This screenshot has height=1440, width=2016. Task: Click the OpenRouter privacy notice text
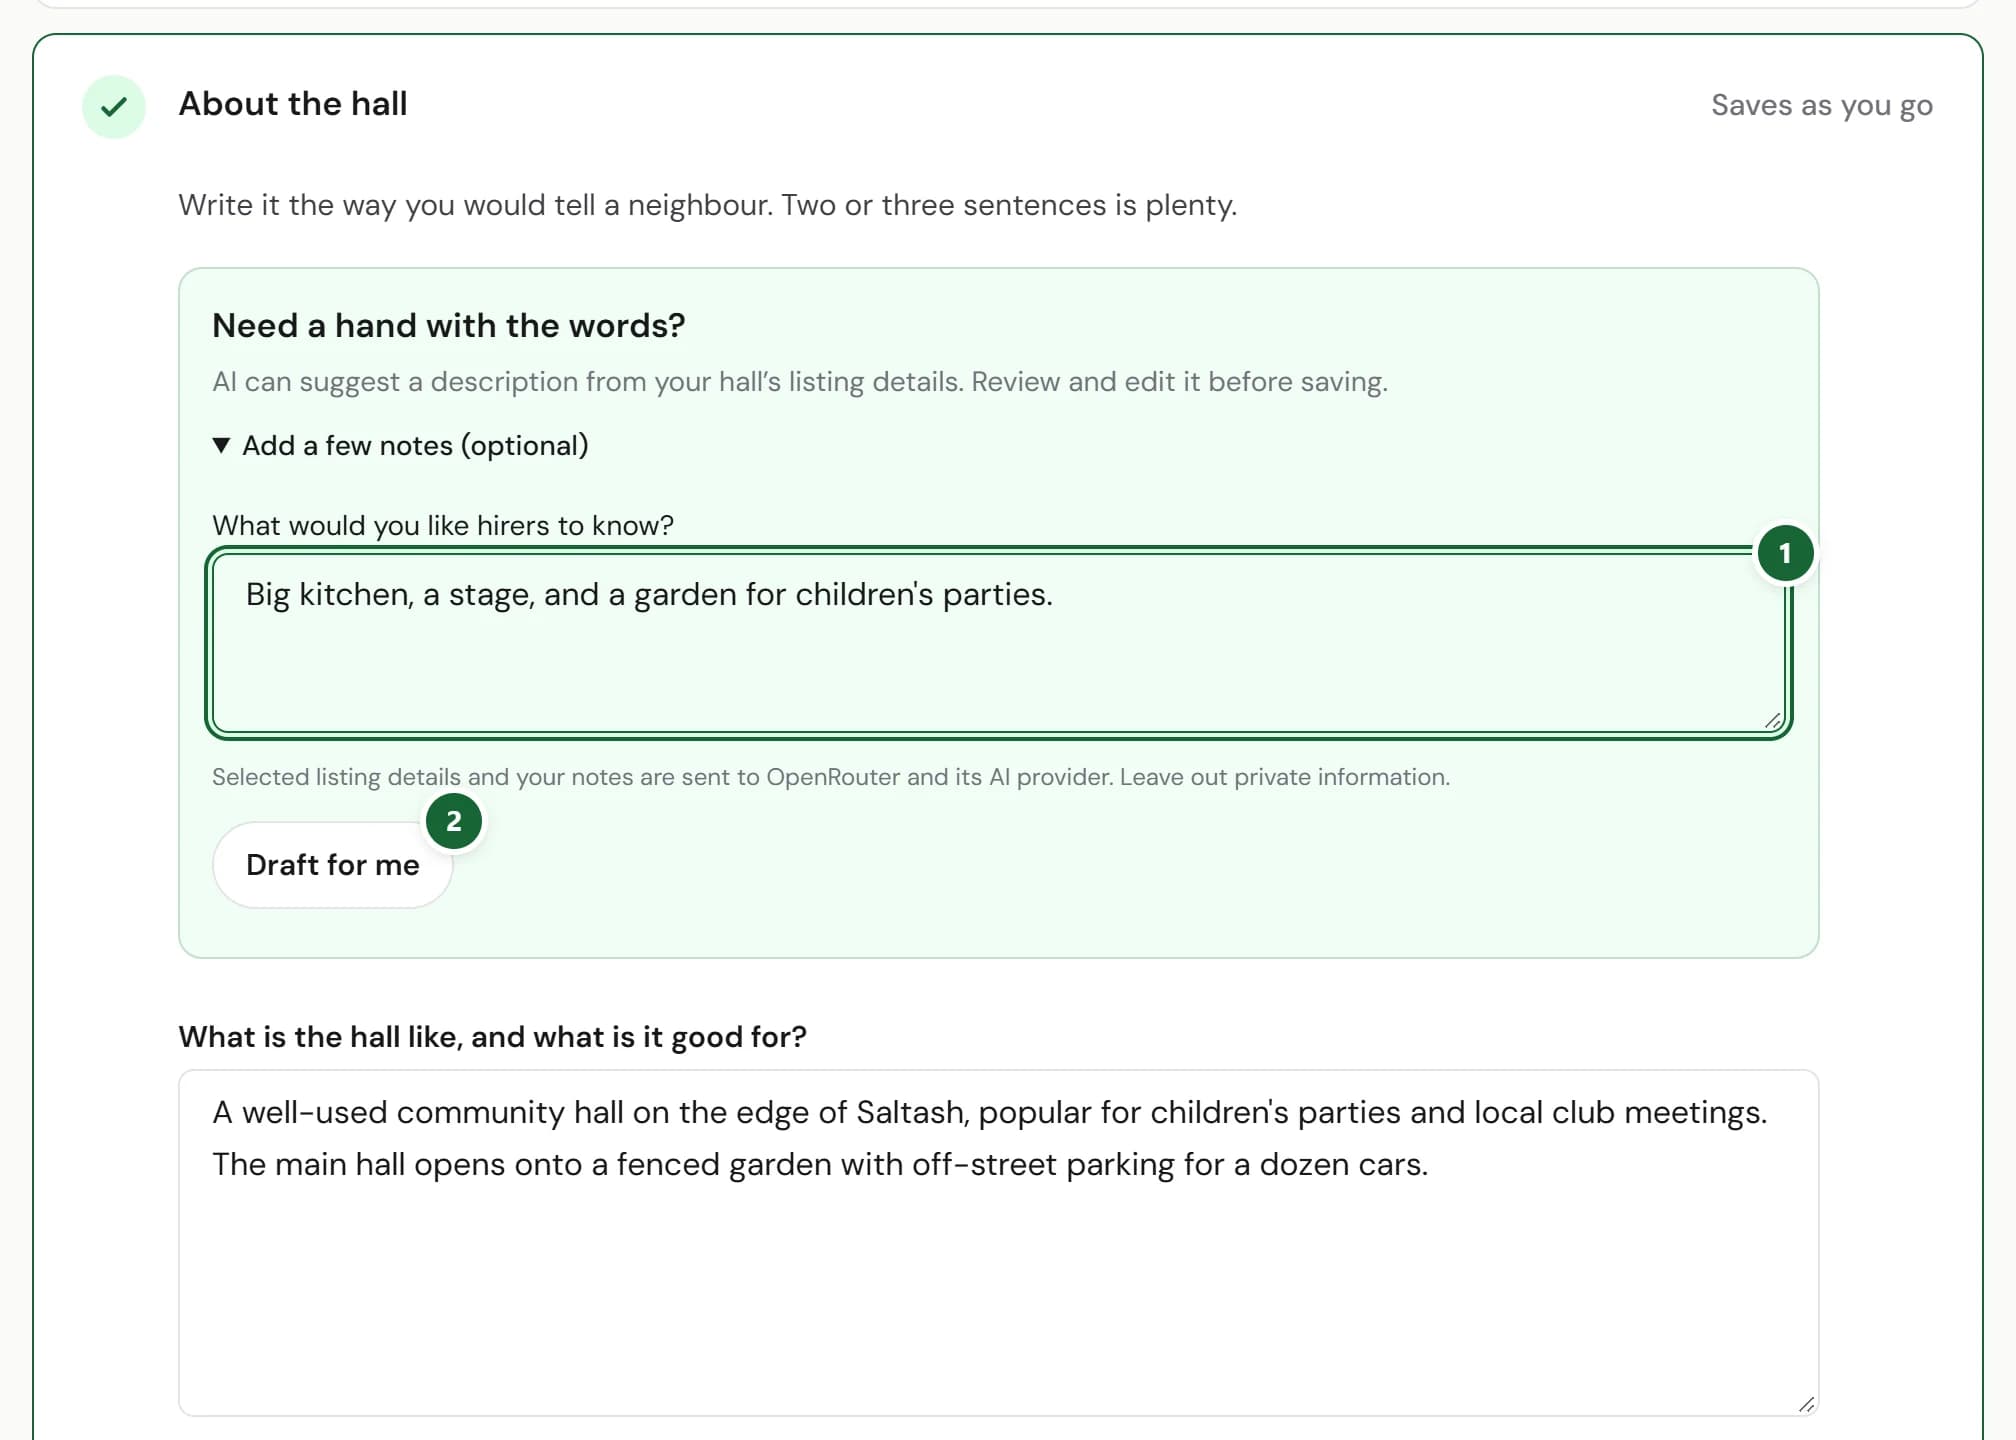830,777
